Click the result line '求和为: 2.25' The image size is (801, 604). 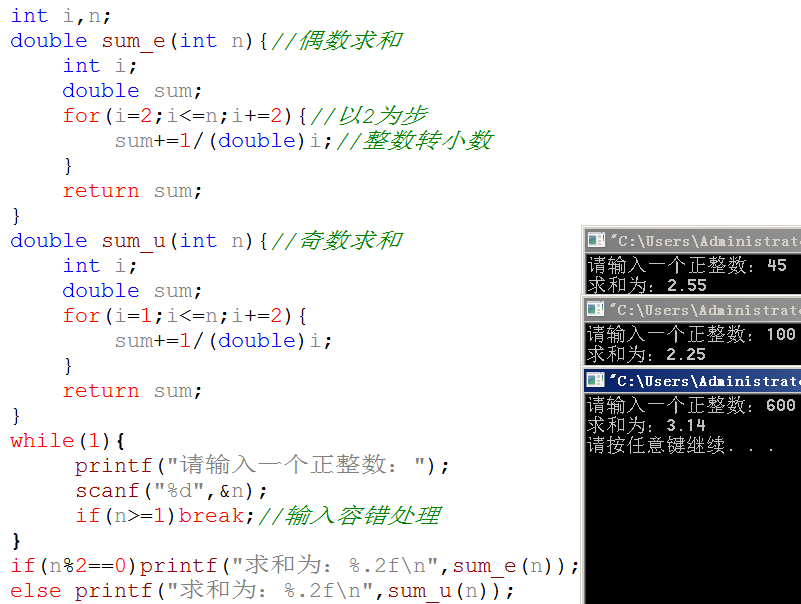(x=647, y=354)
